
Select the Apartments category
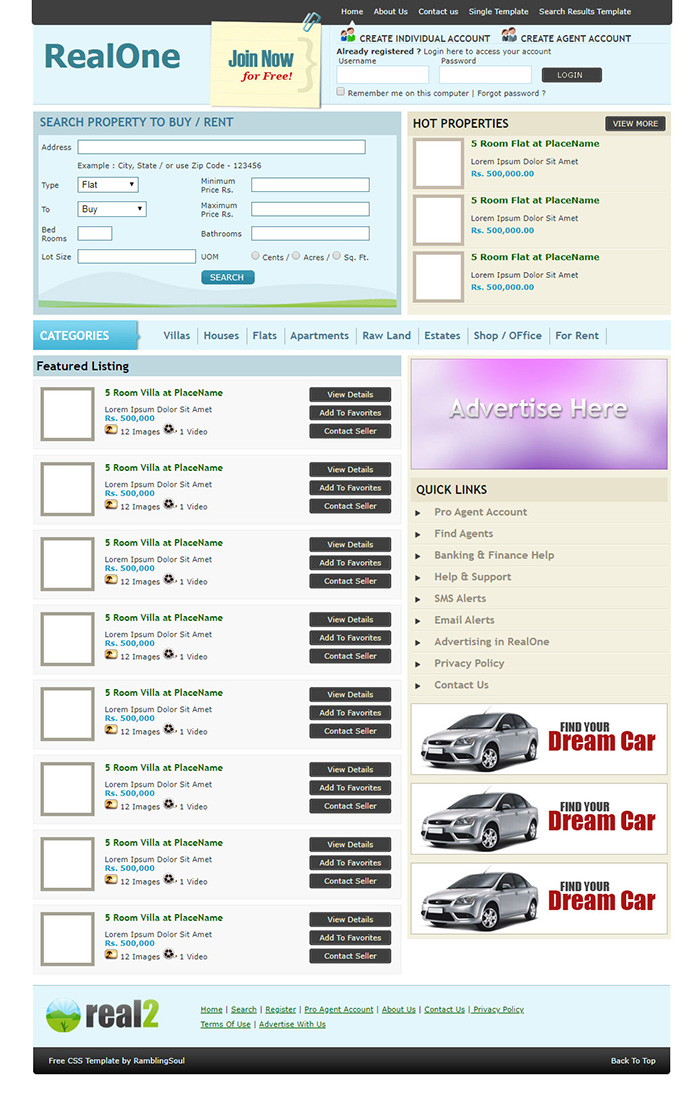(319, 336)
